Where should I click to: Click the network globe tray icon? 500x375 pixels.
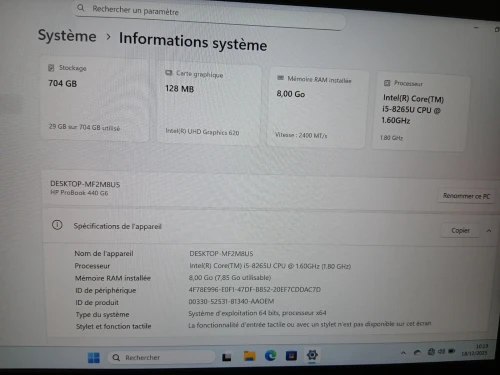click(x=431, y=351)
